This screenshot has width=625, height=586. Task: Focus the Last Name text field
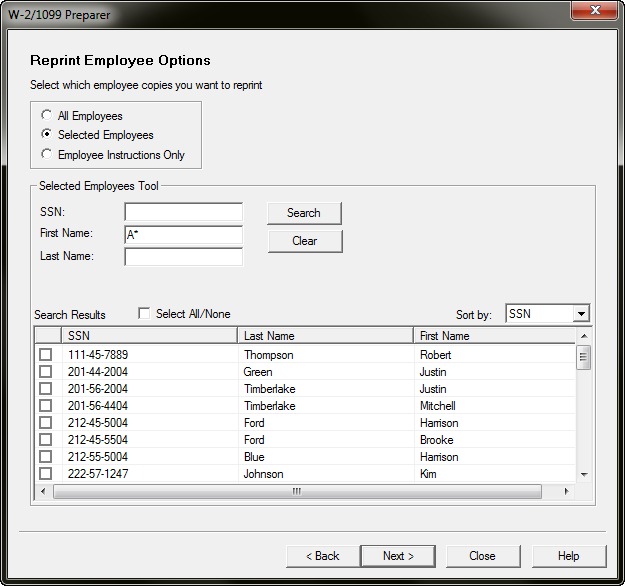[184, 257]
